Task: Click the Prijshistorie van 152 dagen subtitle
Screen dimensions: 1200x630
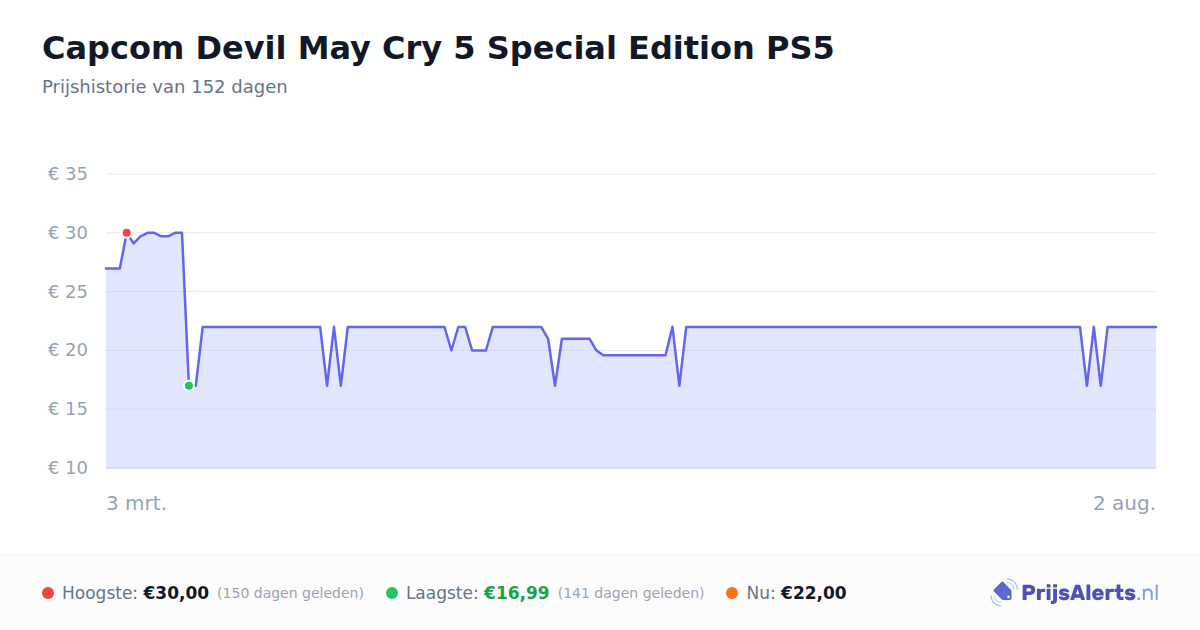Action: point(165,87)
